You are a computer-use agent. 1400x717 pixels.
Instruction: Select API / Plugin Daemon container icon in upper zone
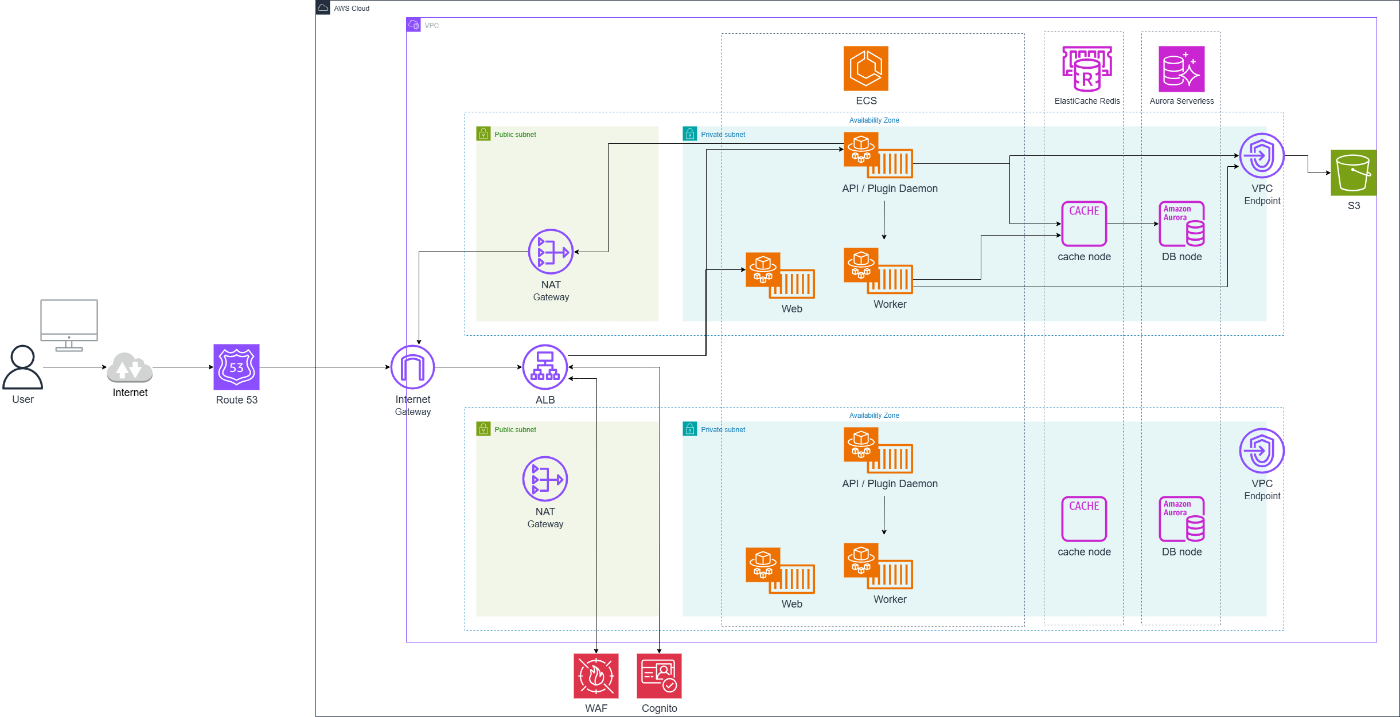[x=878, y=155]
